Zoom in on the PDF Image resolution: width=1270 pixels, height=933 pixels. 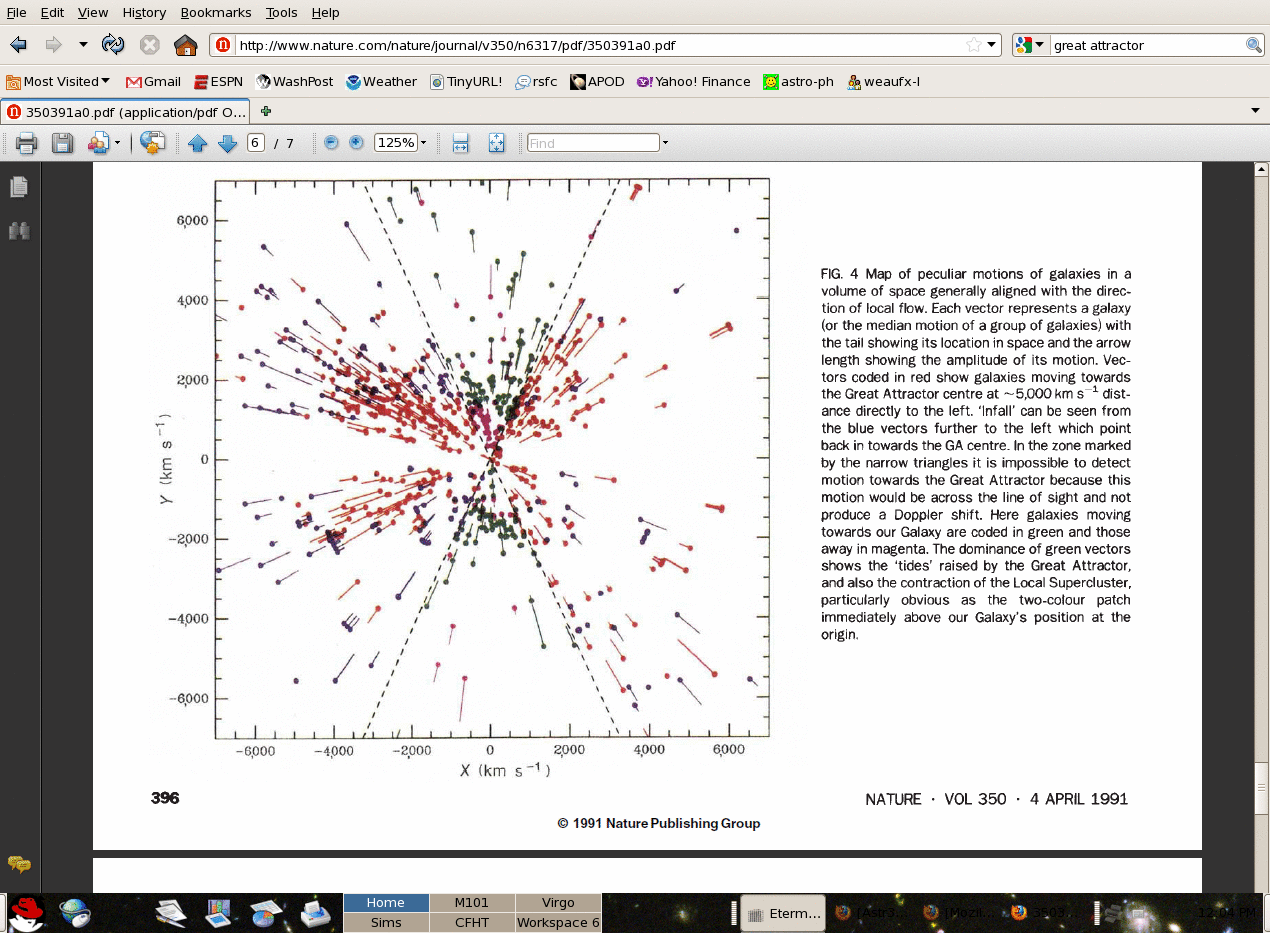pos(356,143)
